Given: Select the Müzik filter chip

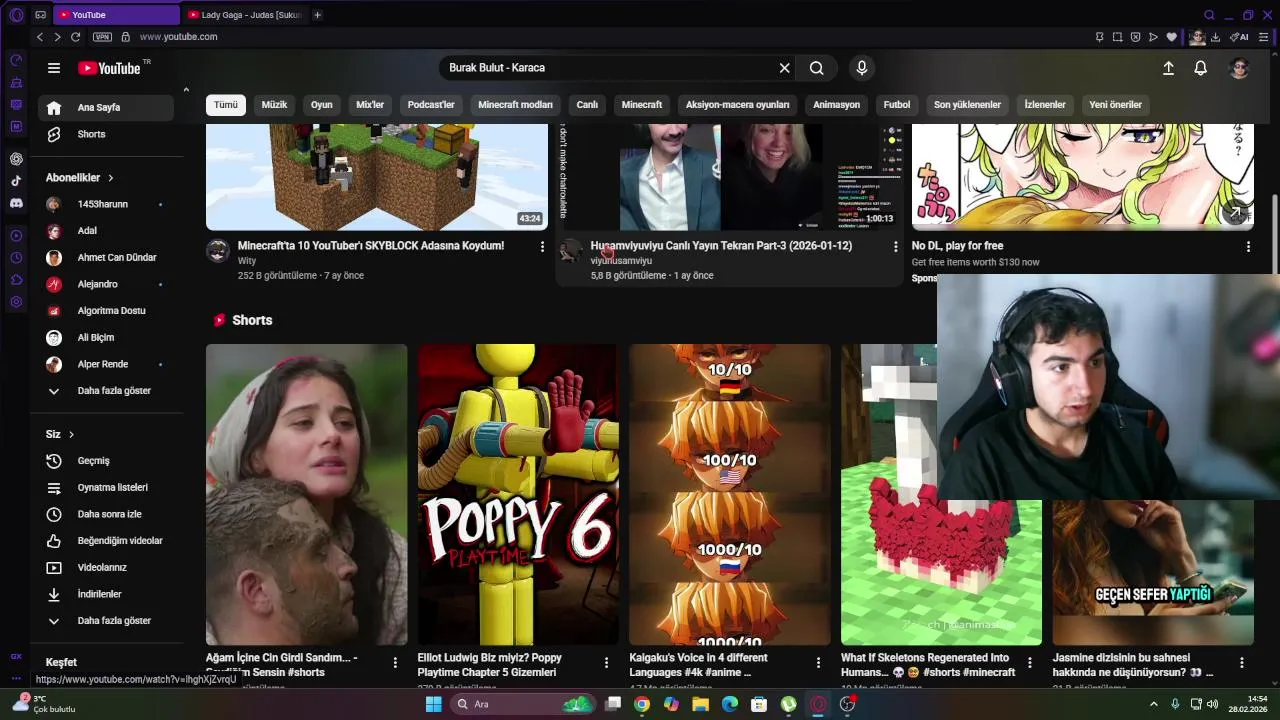Looking at the screenshot, I should tap(274, 105).
